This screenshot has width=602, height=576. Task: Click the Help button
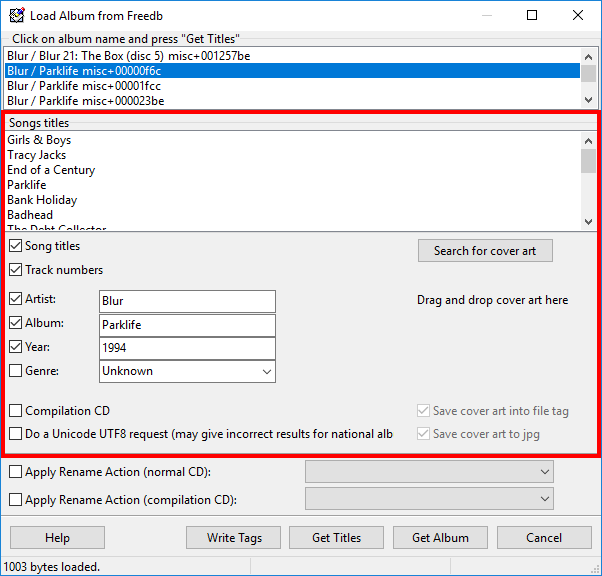[x=57, y=538]
